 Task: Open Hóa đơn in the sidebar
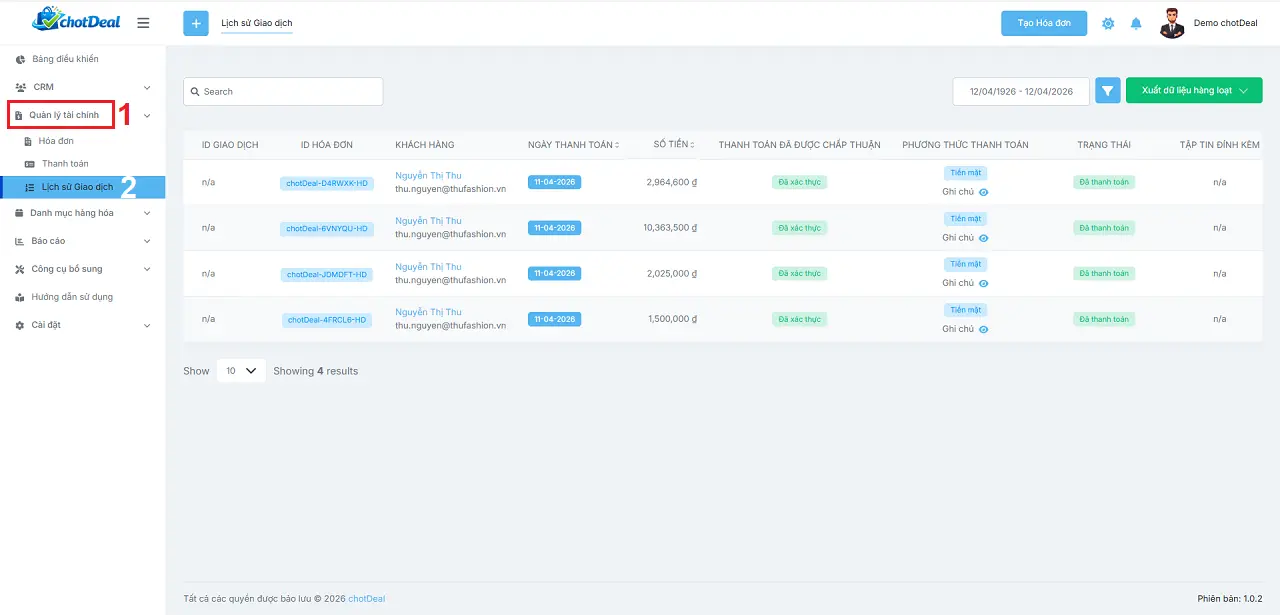56,141
